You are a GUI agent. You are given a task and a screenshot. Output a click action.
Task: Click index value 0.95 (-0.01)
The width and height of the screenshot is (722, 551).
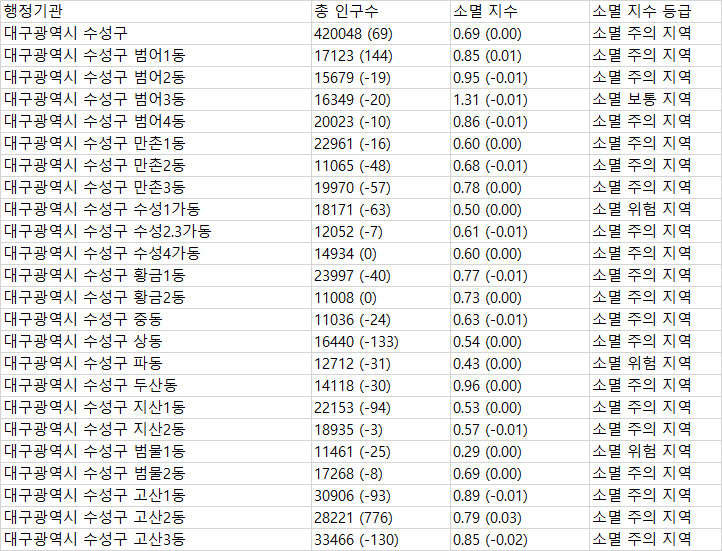pyautogui.click(x=490, y=78)
